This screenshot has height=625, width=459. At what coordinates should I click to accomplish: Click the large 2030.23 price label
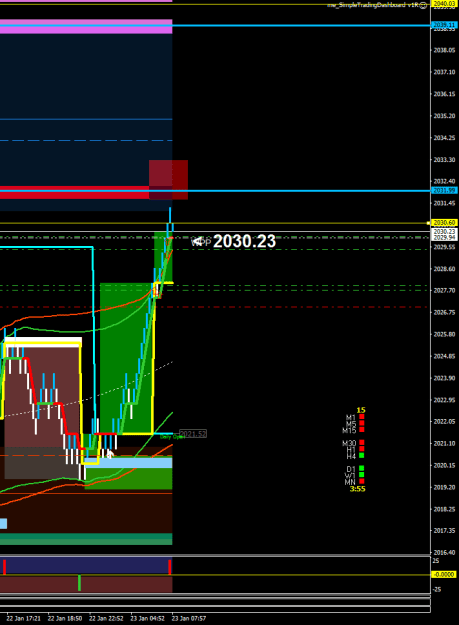click(244, 242)
